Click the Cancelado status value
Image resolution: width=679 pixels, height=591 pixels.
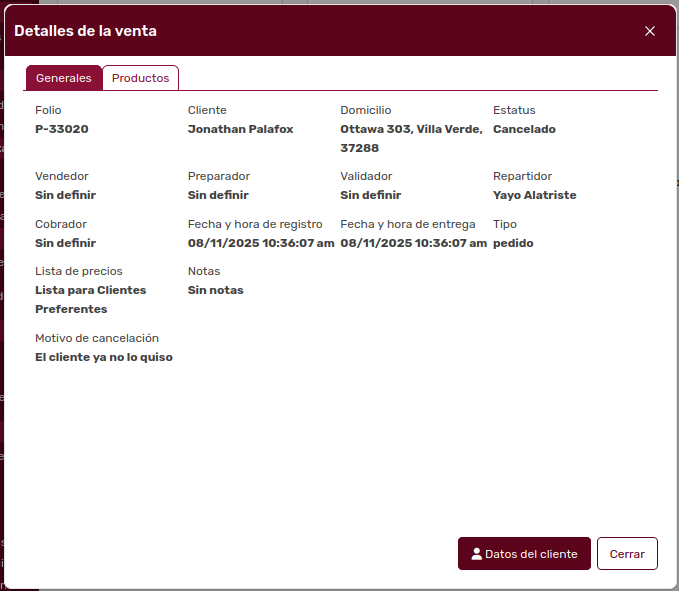point(524,129)
